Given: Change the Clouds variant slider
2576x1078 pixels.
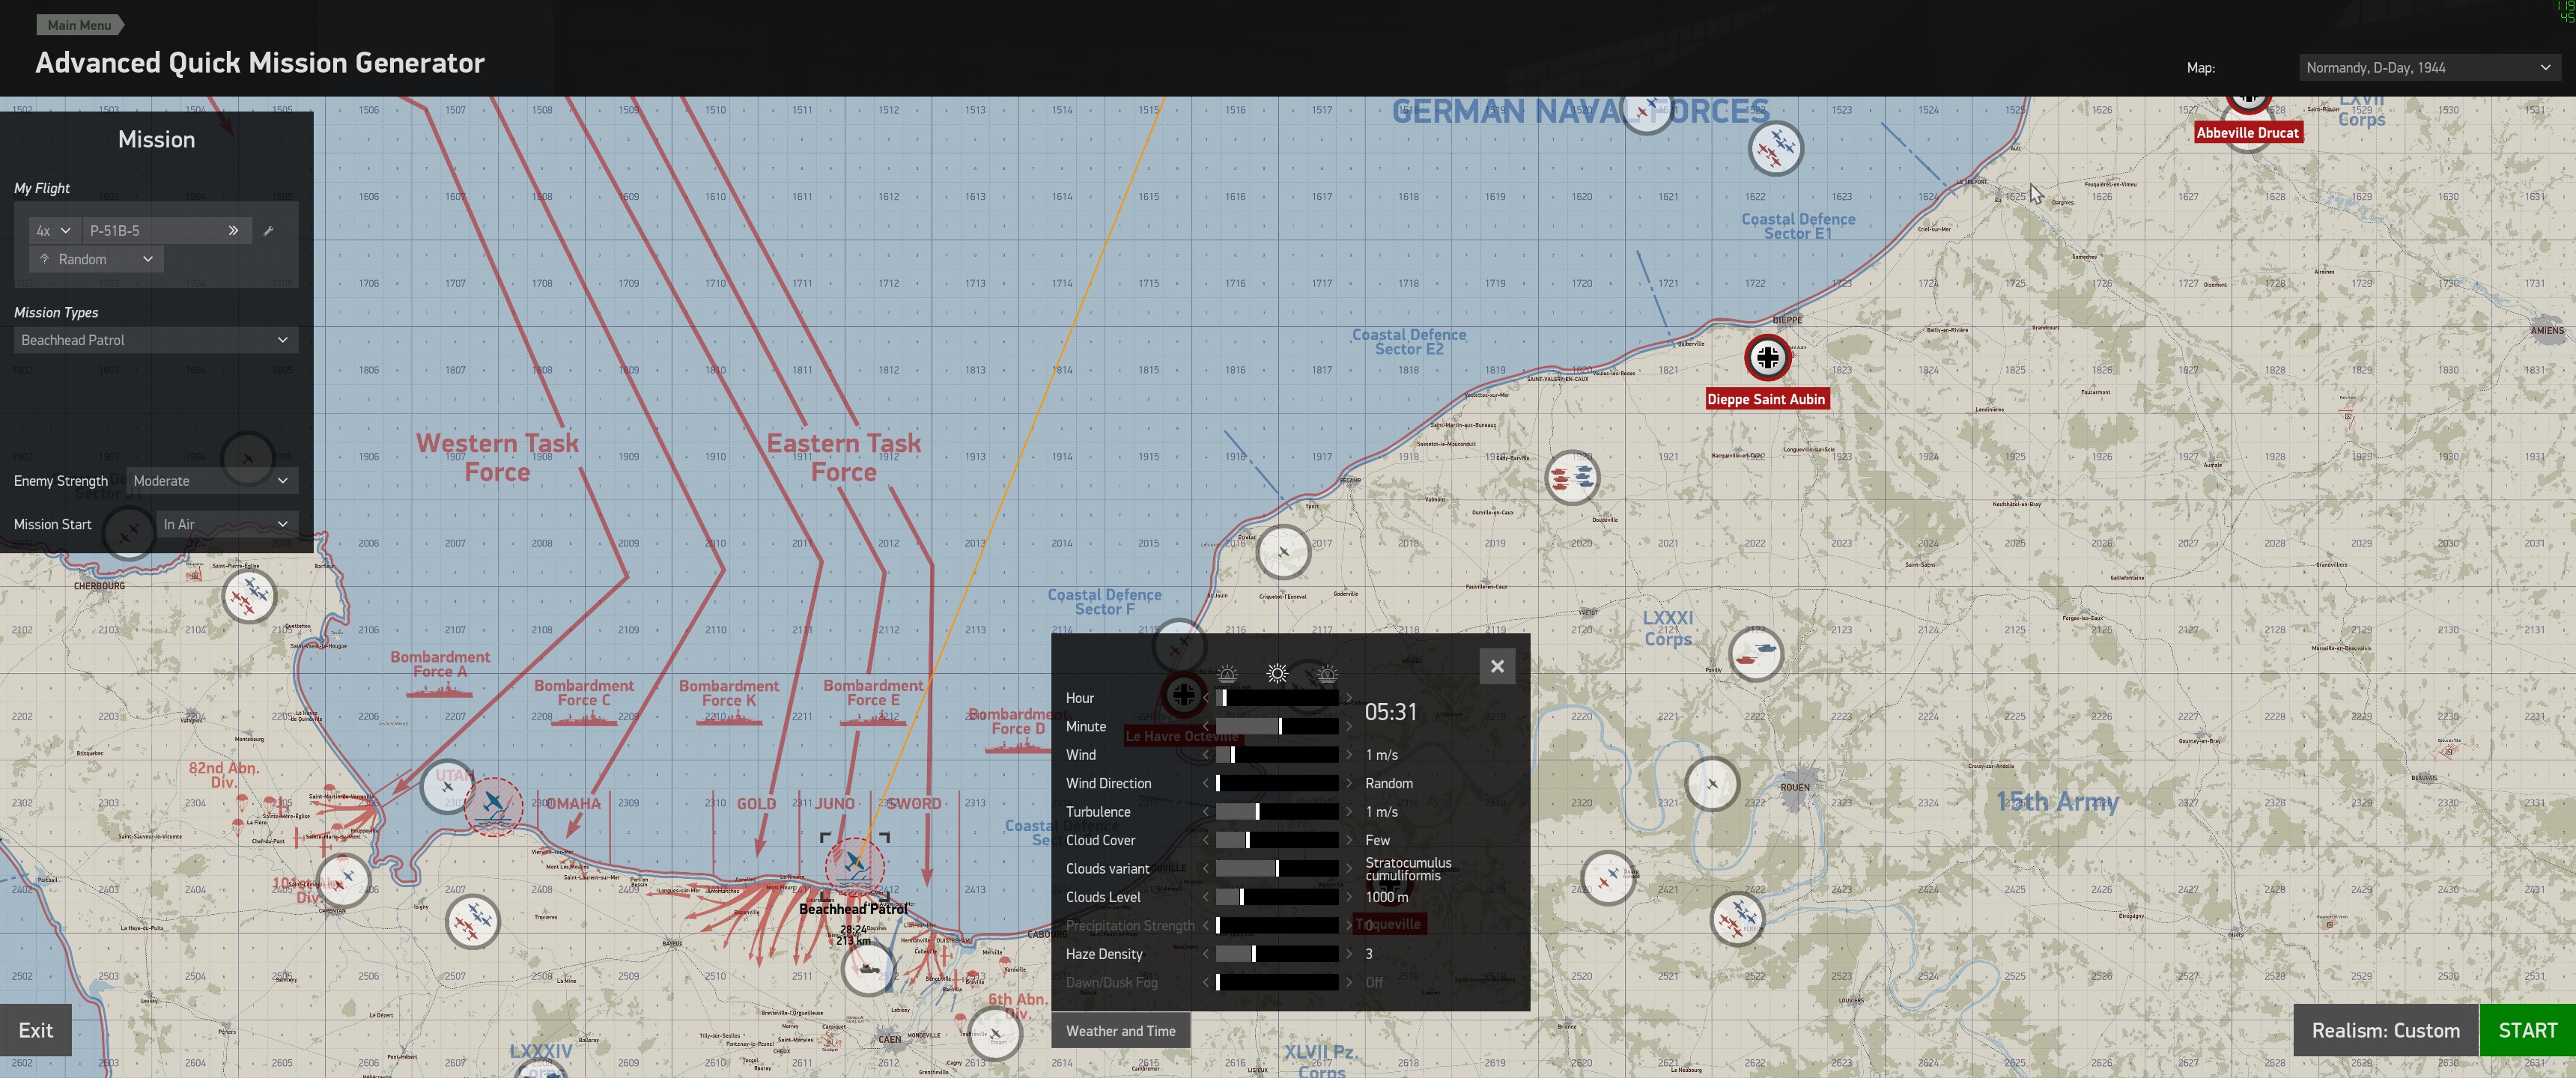Looking at the screenshot, I should (1277, 869).
